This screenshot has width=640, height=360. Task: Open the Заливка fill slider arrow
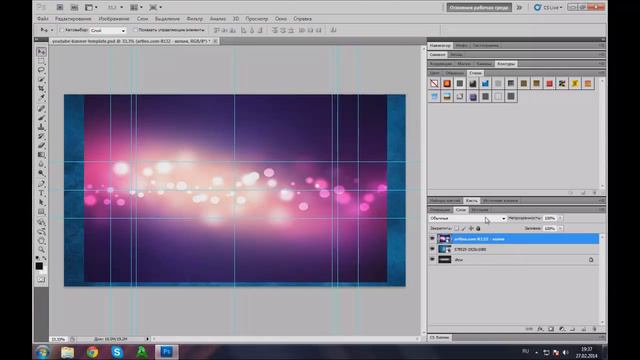(x=560, y=229)
